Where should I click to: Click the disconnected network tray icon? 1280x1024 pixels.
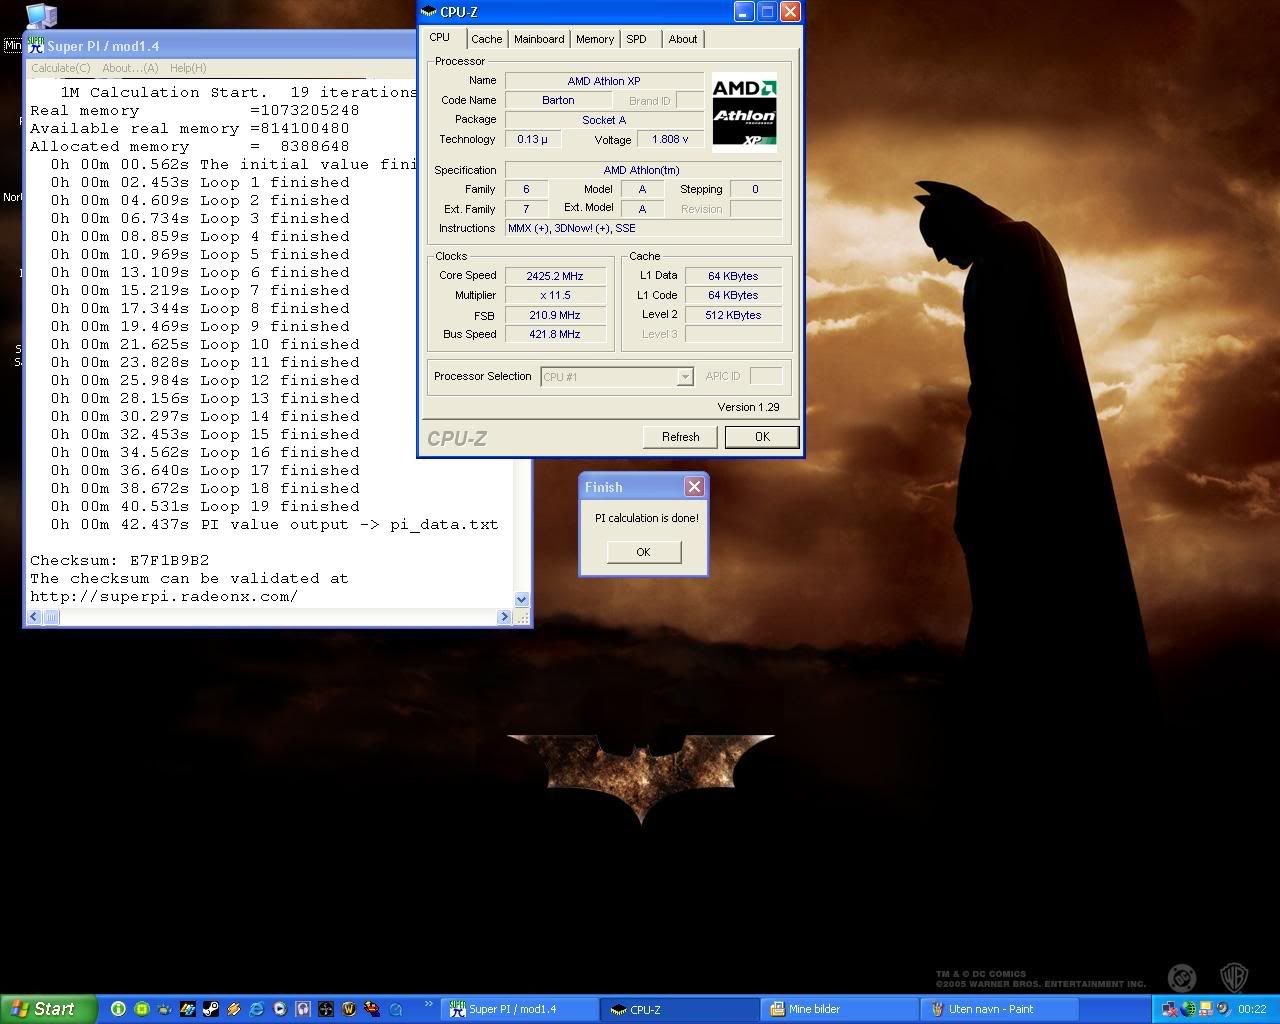[x=1169, y=1009]
